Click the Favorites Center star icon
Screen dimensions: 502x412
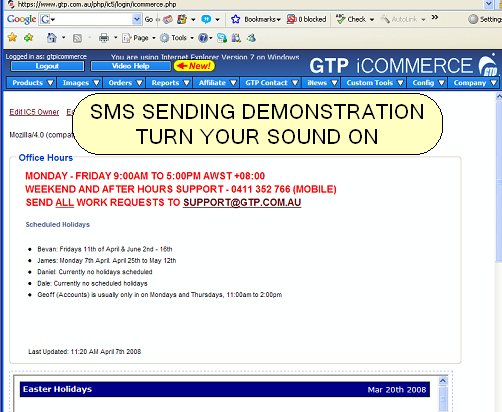[12, 37]
